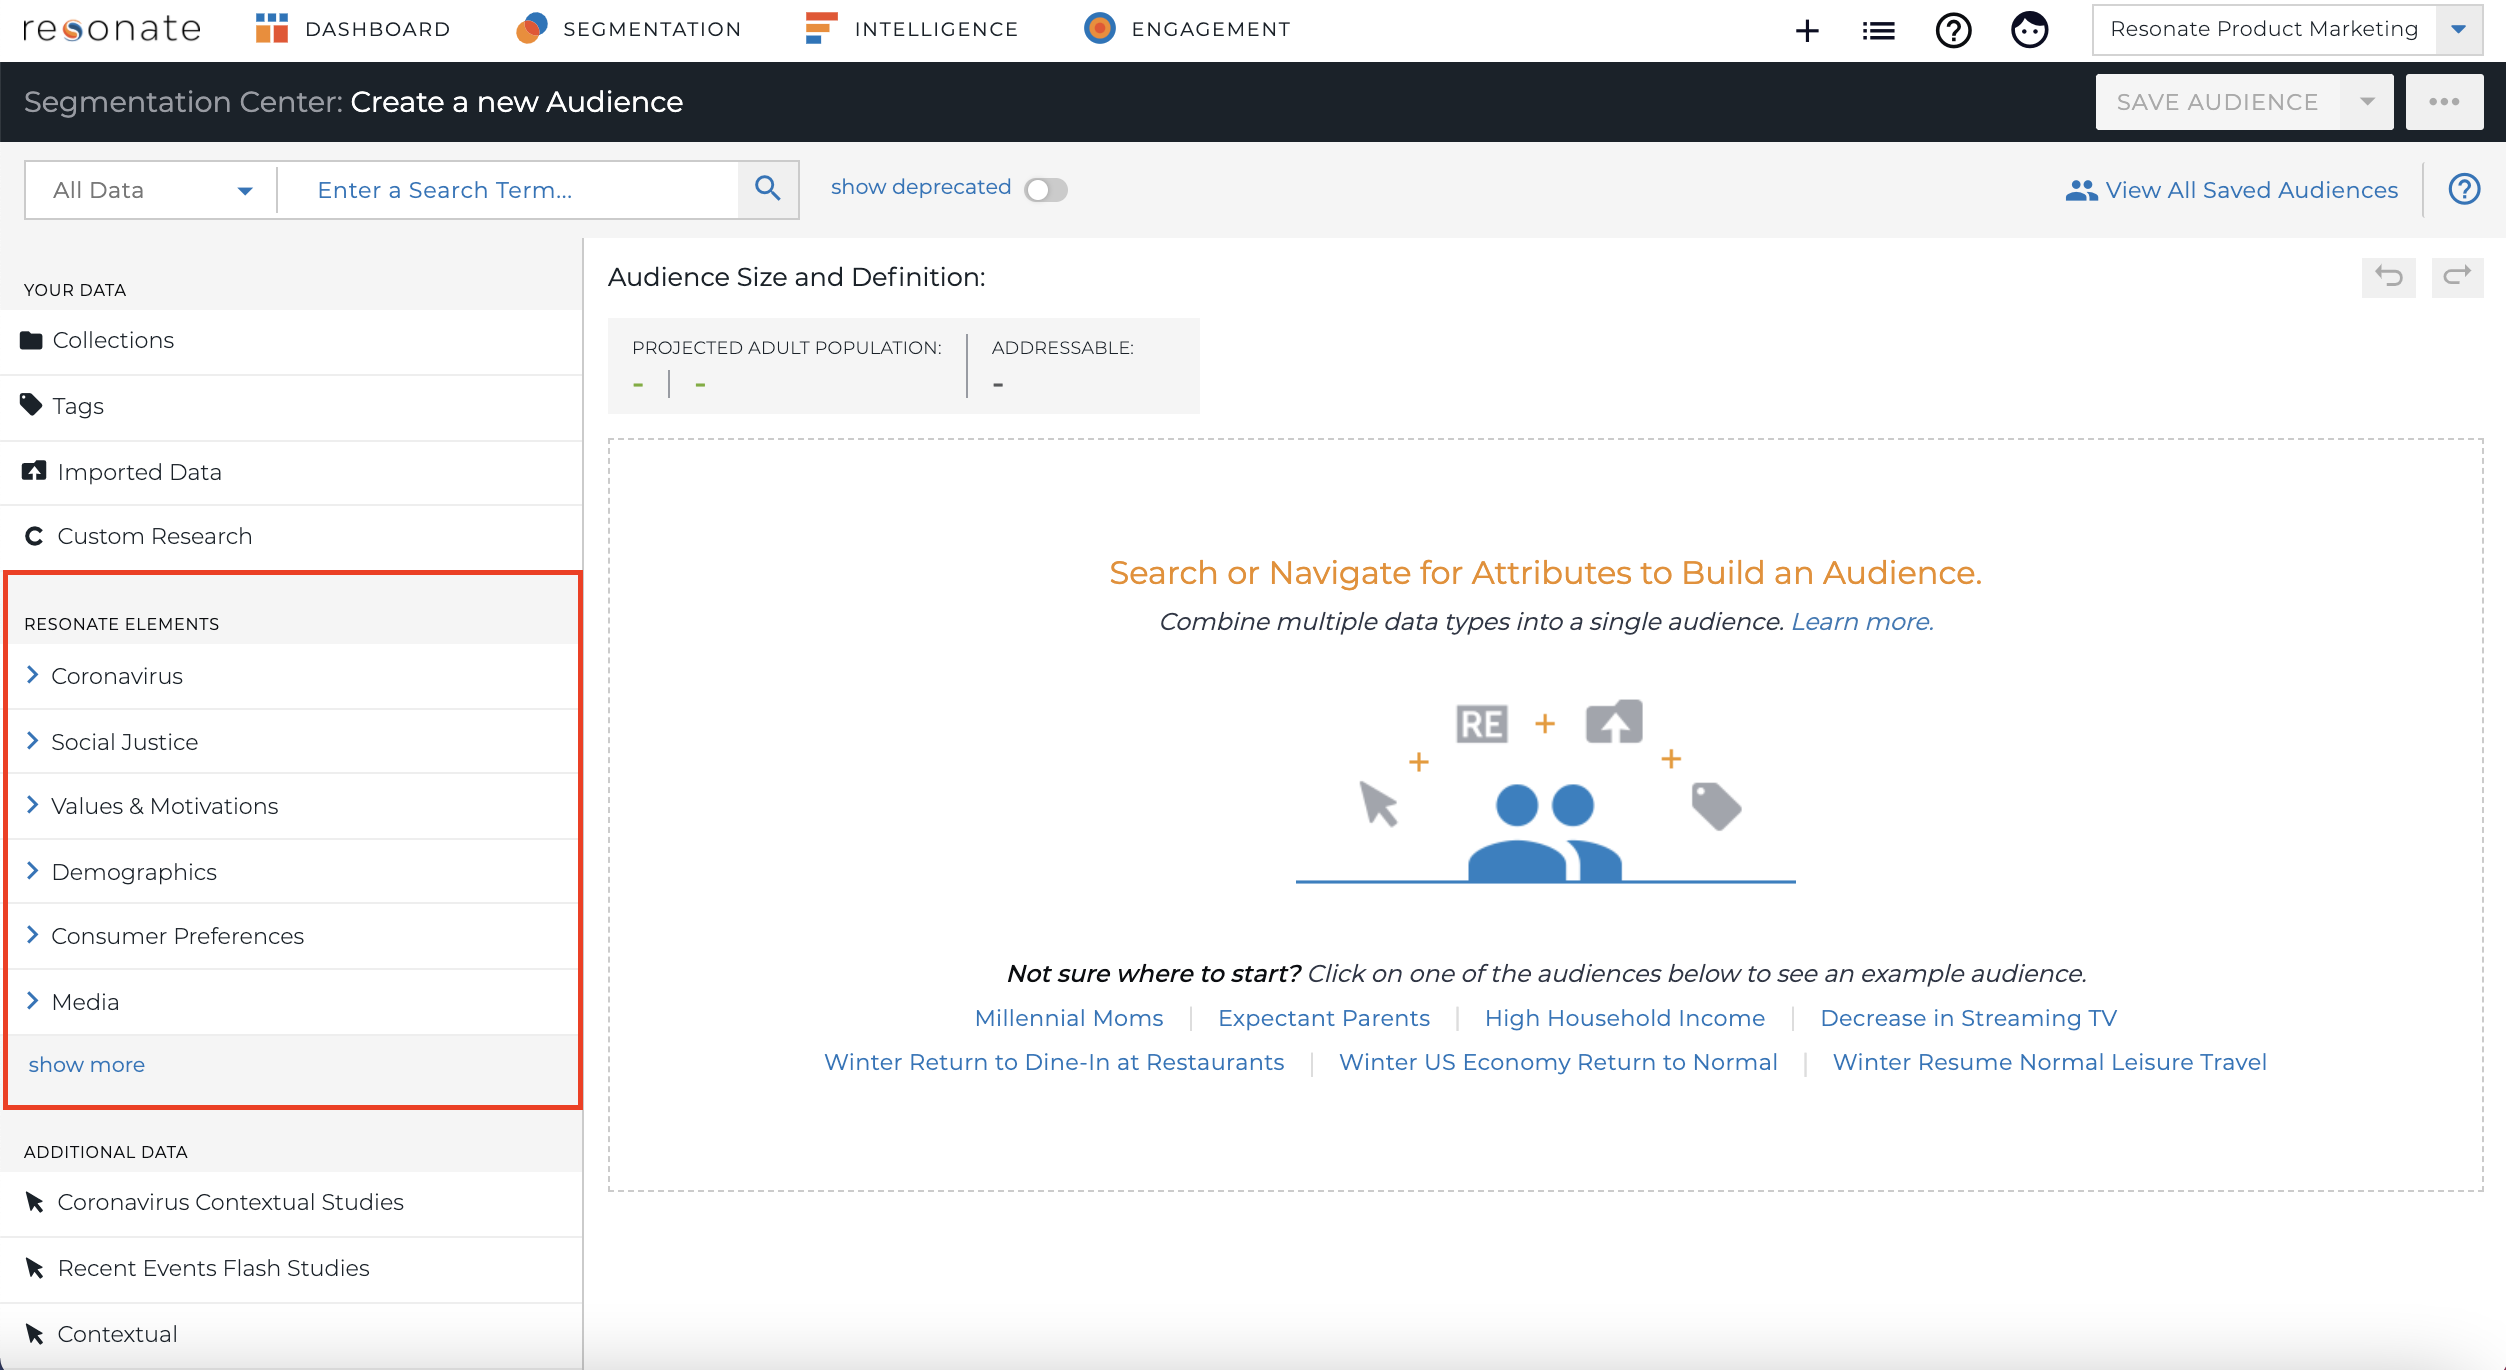
Task: Open the High Household Income example audience
Action: point(1625,1018)
